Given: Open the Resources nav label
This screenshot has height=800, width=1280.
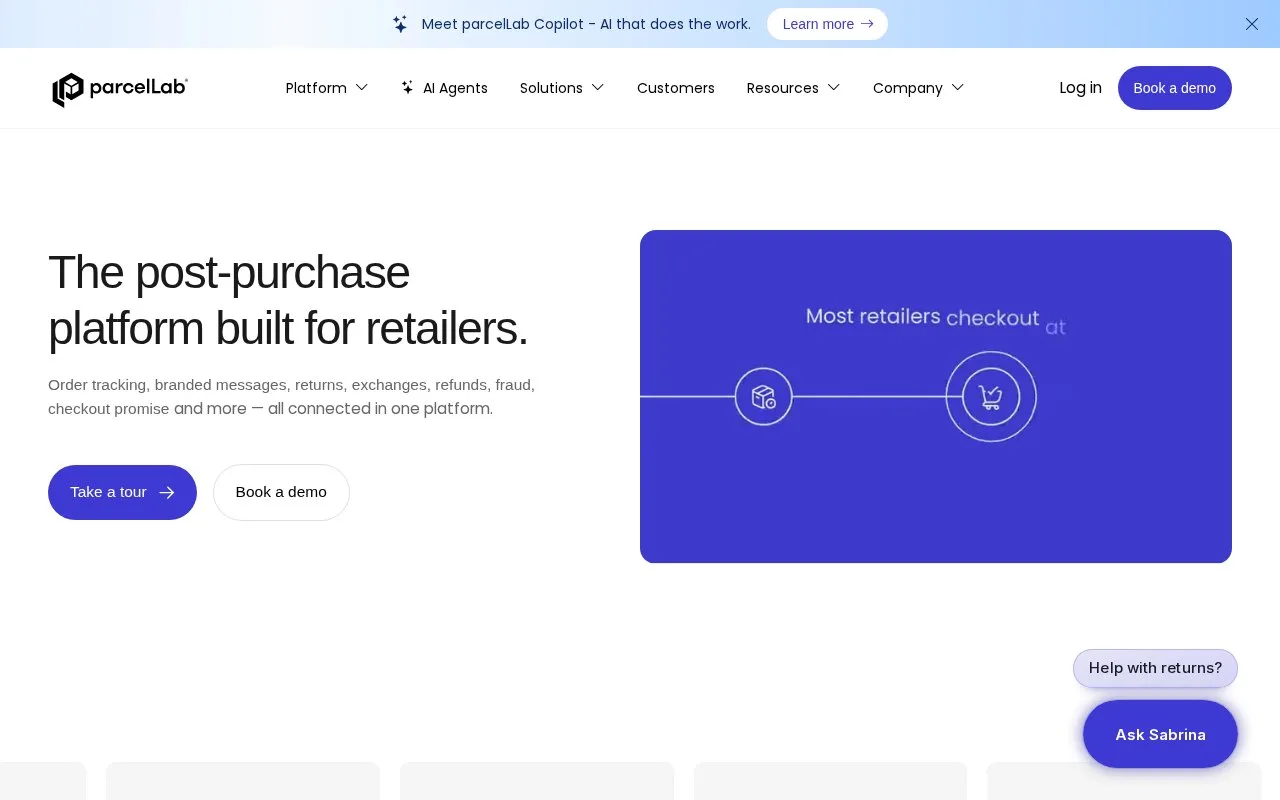Looking at the screenshot, I should pos(783,88).
